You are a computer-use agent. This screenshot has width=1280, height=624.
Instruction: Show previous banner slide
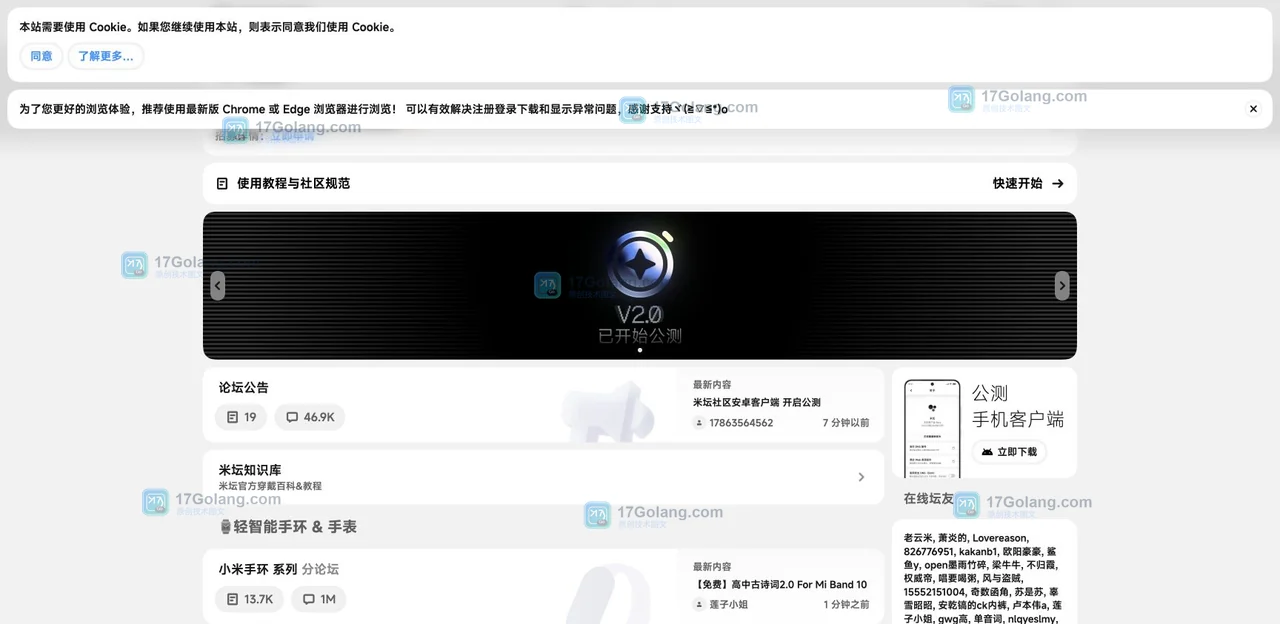(x=218, y=286)
